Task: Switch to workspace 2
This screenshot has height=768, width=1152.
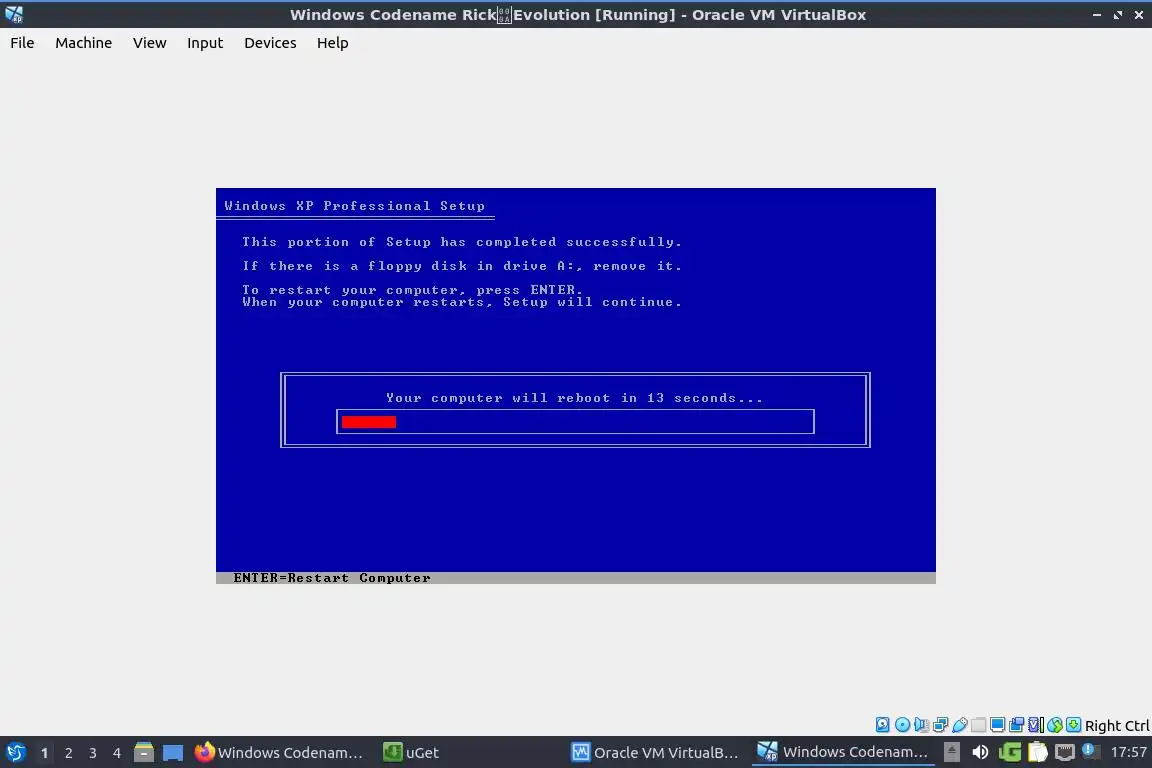Action: 68,753
